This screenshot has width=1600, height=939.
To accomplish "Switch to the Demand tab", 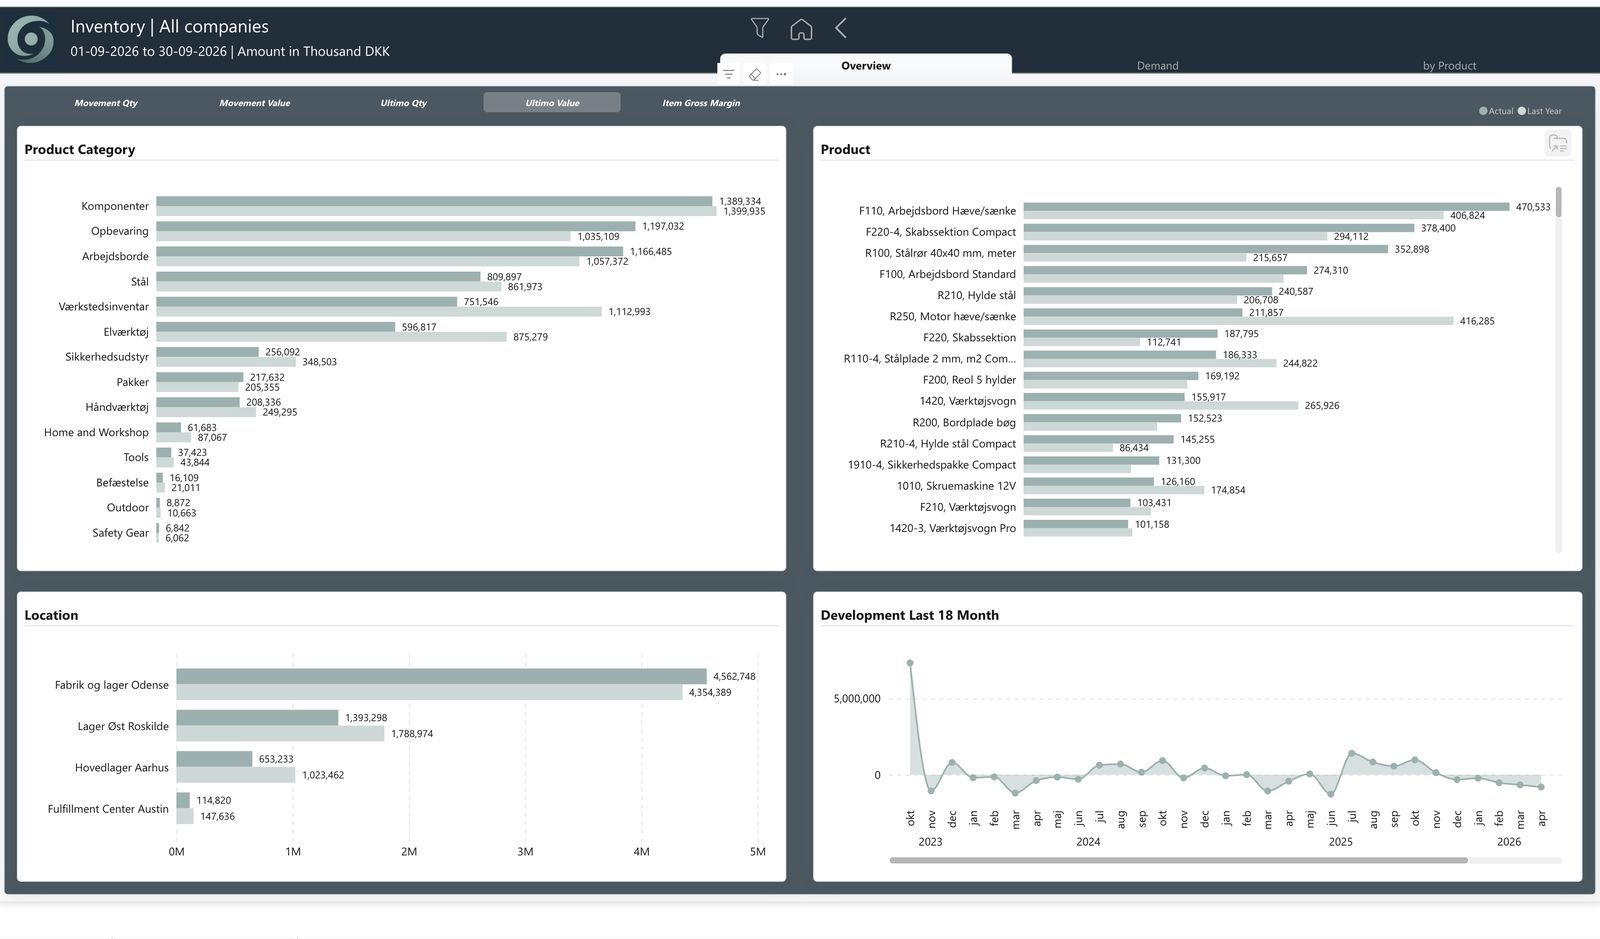I will pyautogui.click(x=1158, y=66).
